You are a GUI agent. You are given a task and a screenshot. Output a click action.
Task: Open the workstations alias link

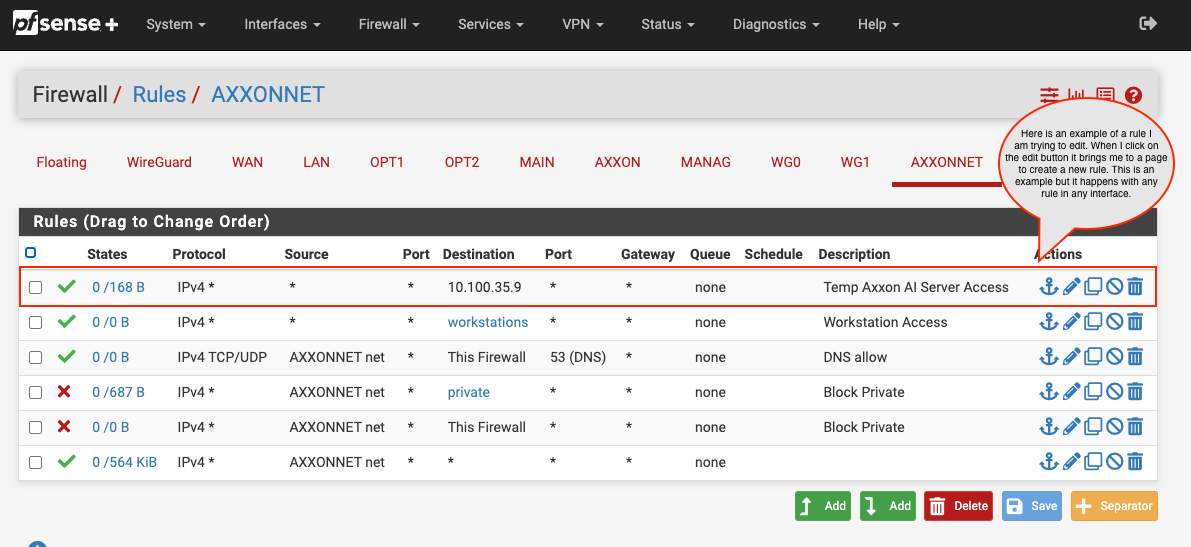[488, 322]
